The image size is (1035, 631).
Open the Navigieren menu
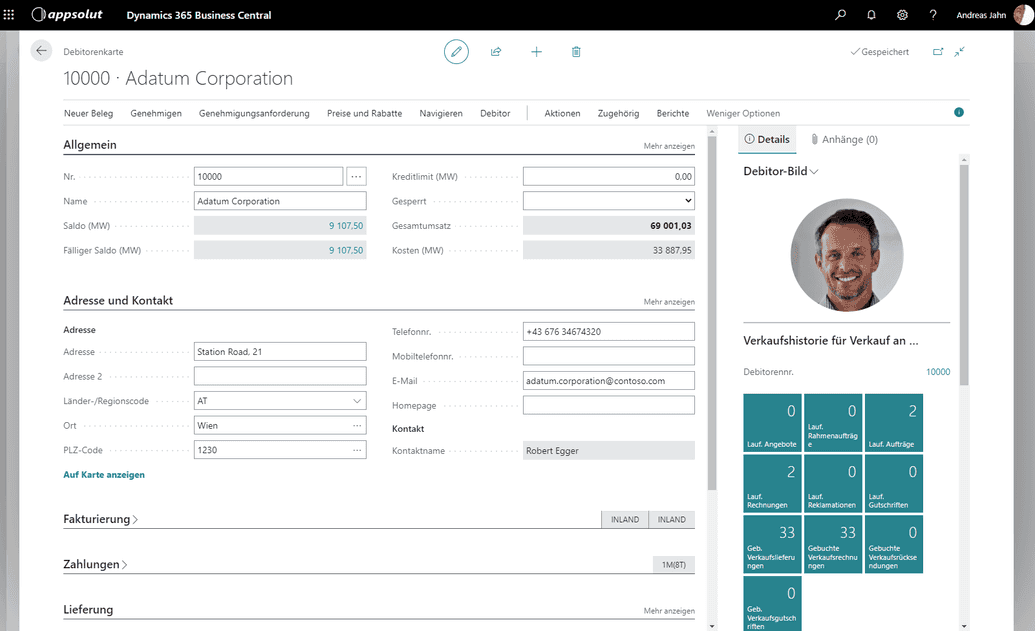pyautogui.click(x=441, y=113)
